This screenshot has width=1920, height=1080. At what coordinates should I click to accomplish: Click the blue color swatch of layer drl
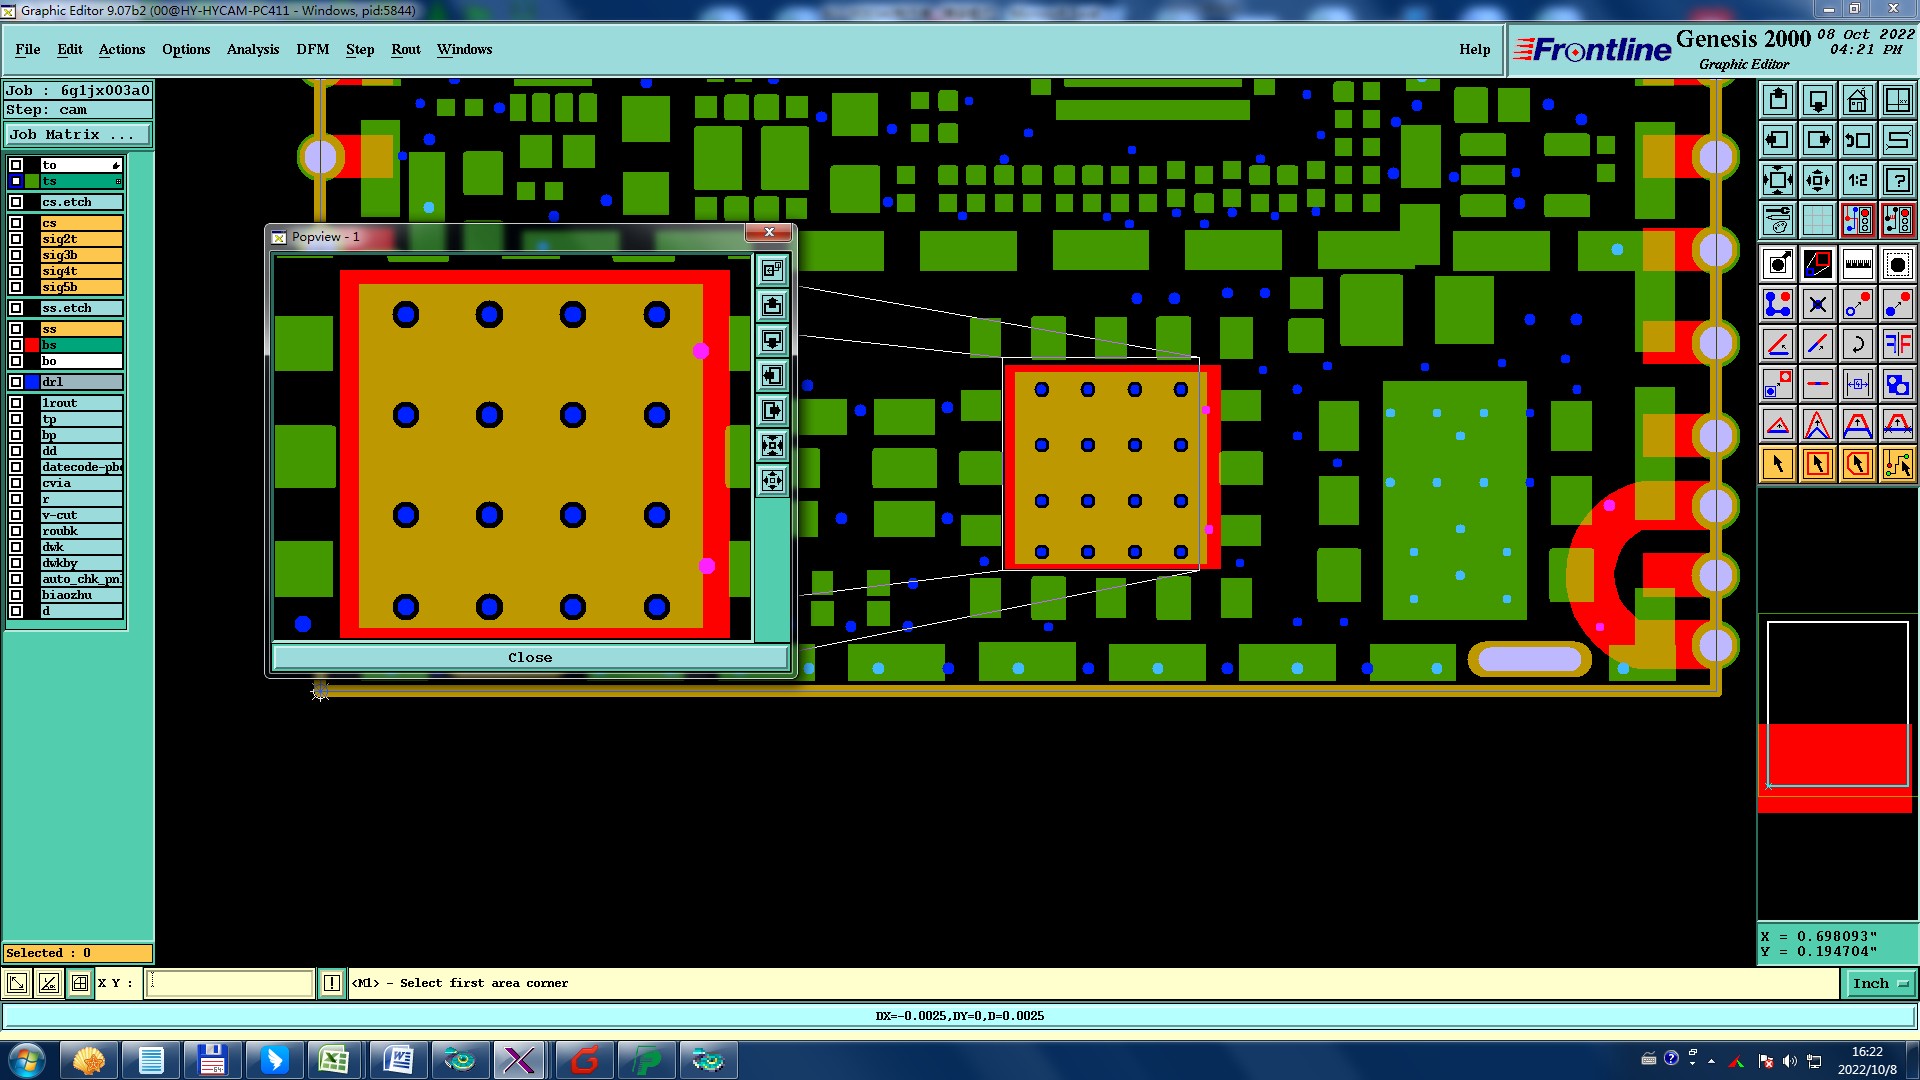click(x=32, y=382)
